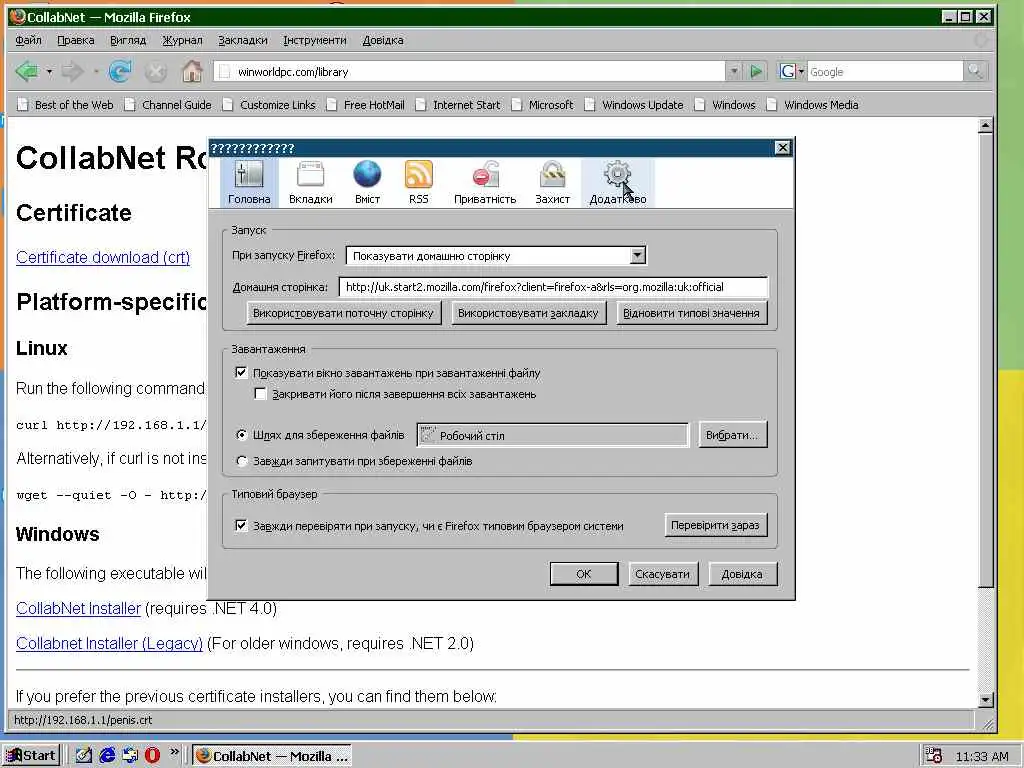This screenshot has width=1024, height=768.
Task: Open the Вміст preferences pane
Action: (x=367, y=183)
